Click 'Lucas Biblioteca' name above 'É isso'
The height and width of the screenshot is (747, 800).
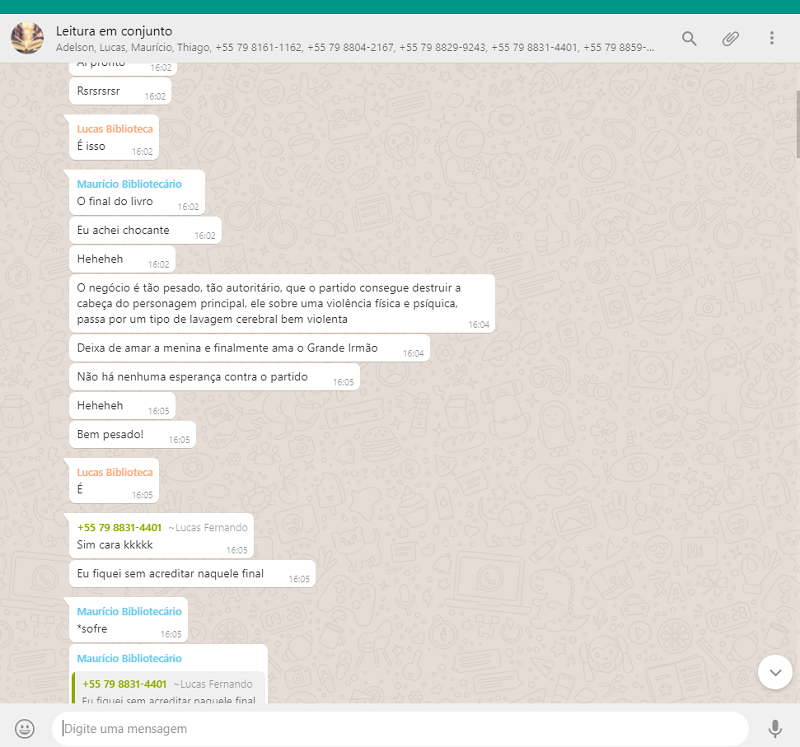click(x=115, y=129)
